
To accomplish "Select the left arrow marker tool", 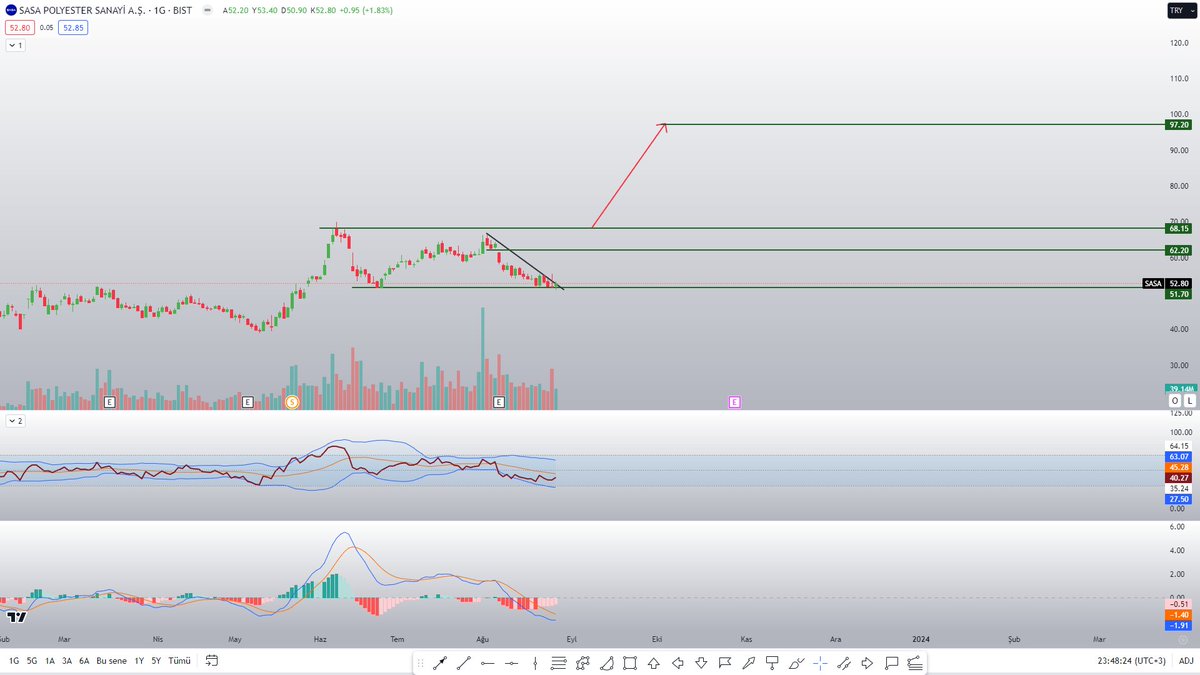I will [x=678, y=662].
